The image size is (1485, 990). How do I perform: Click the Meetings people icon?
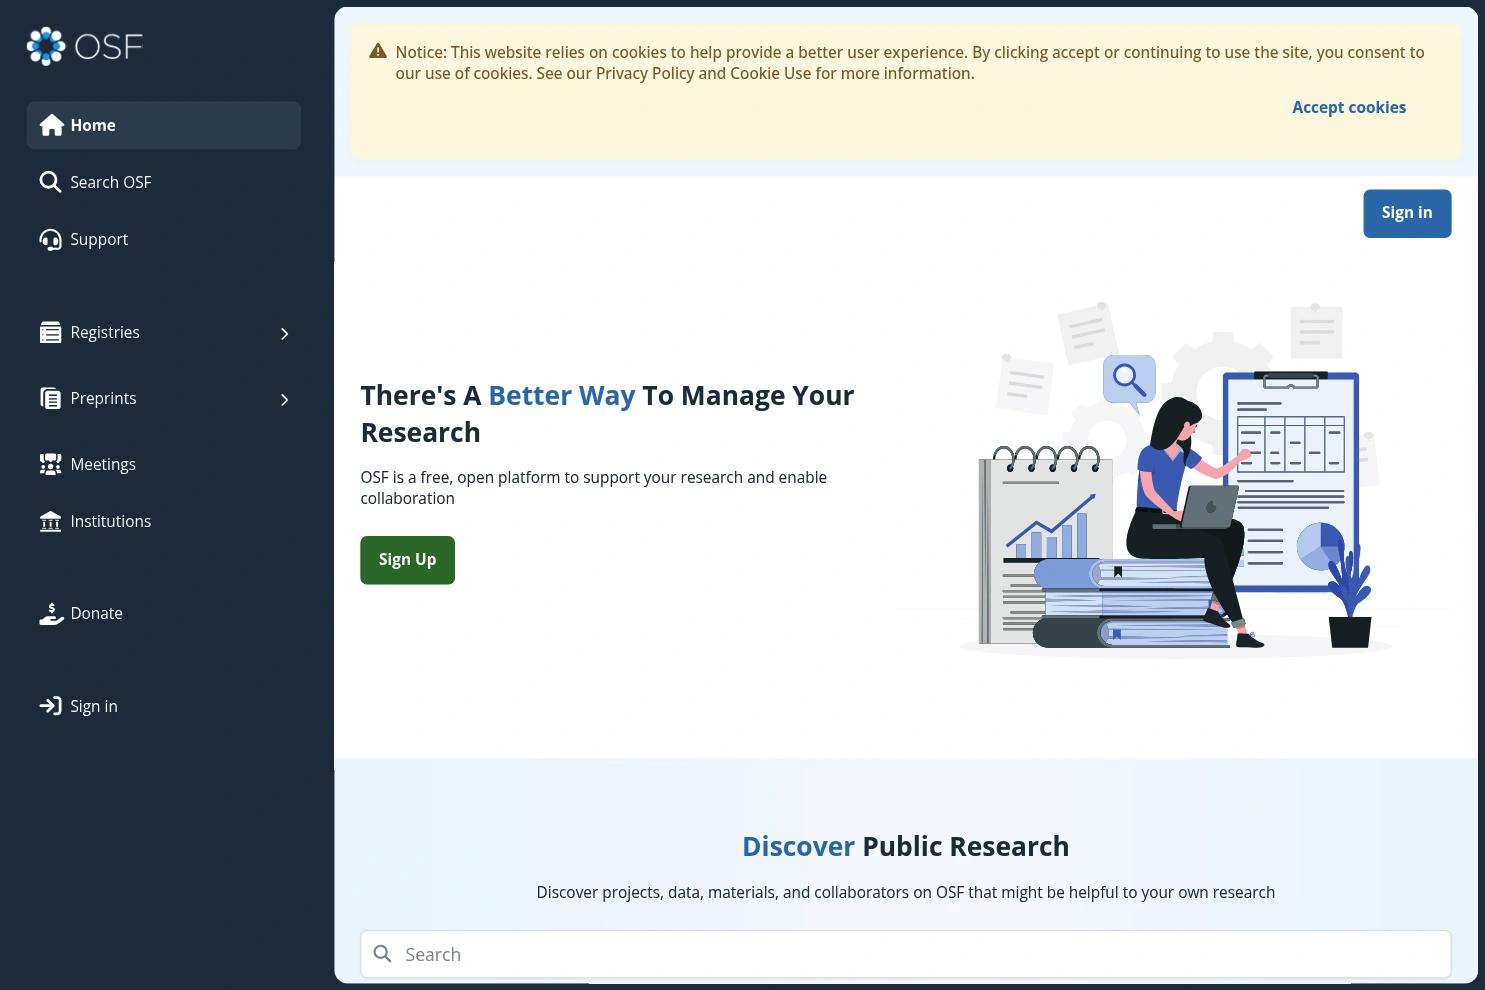pos(50,464)
